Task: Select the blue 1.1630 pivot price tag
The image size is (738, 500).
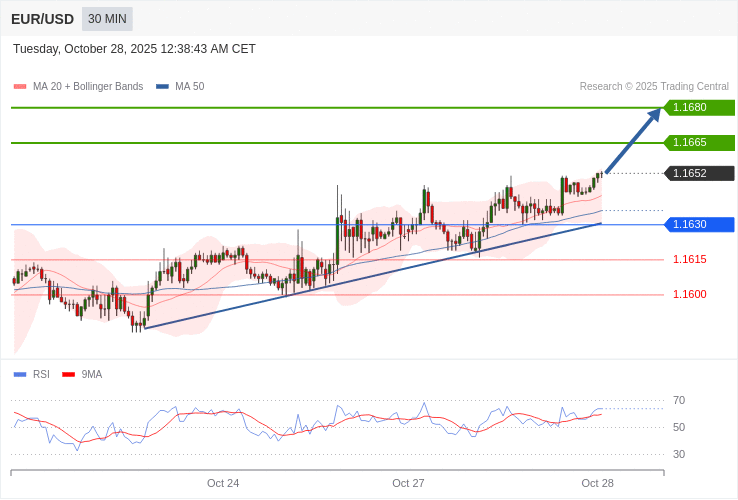Action: [699, 225]
